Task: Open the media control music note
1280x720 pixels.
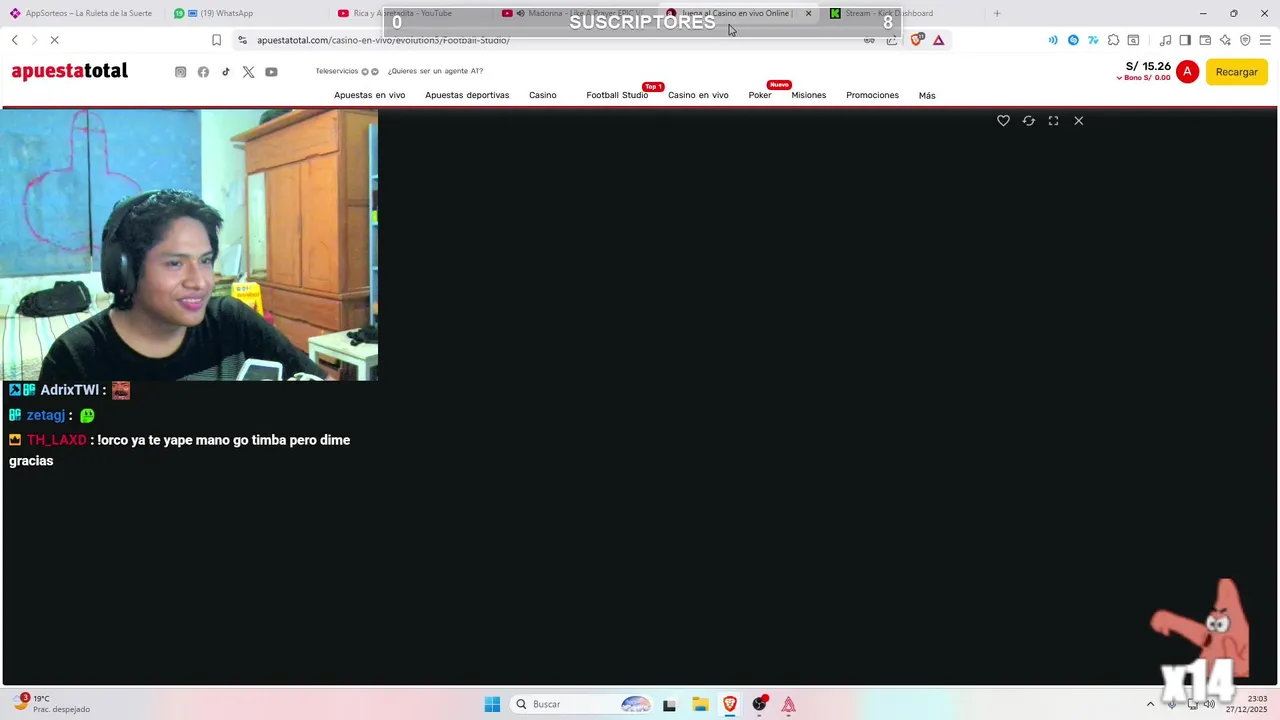Action: 1165,40
